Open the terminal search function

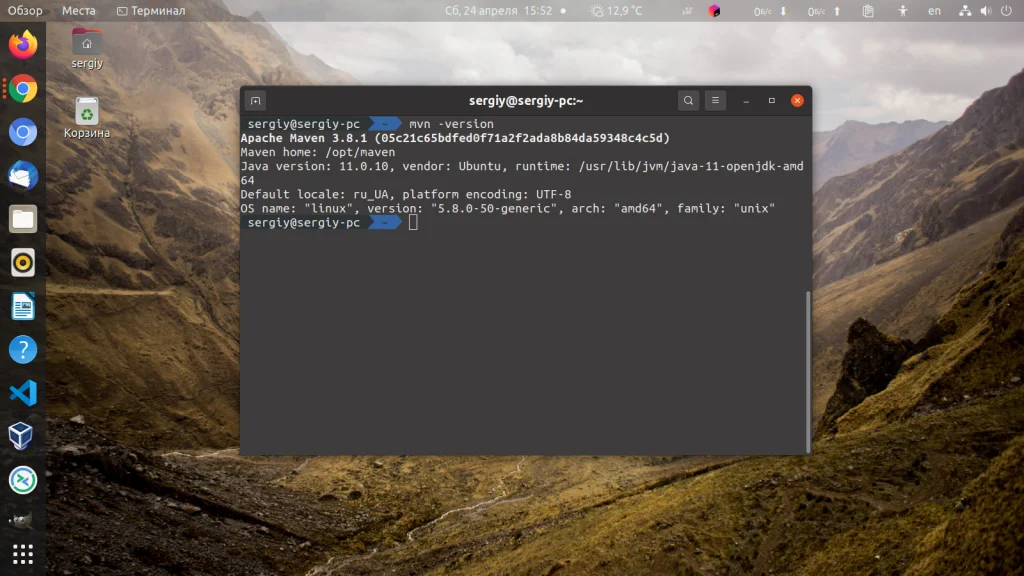coord(689,100)
